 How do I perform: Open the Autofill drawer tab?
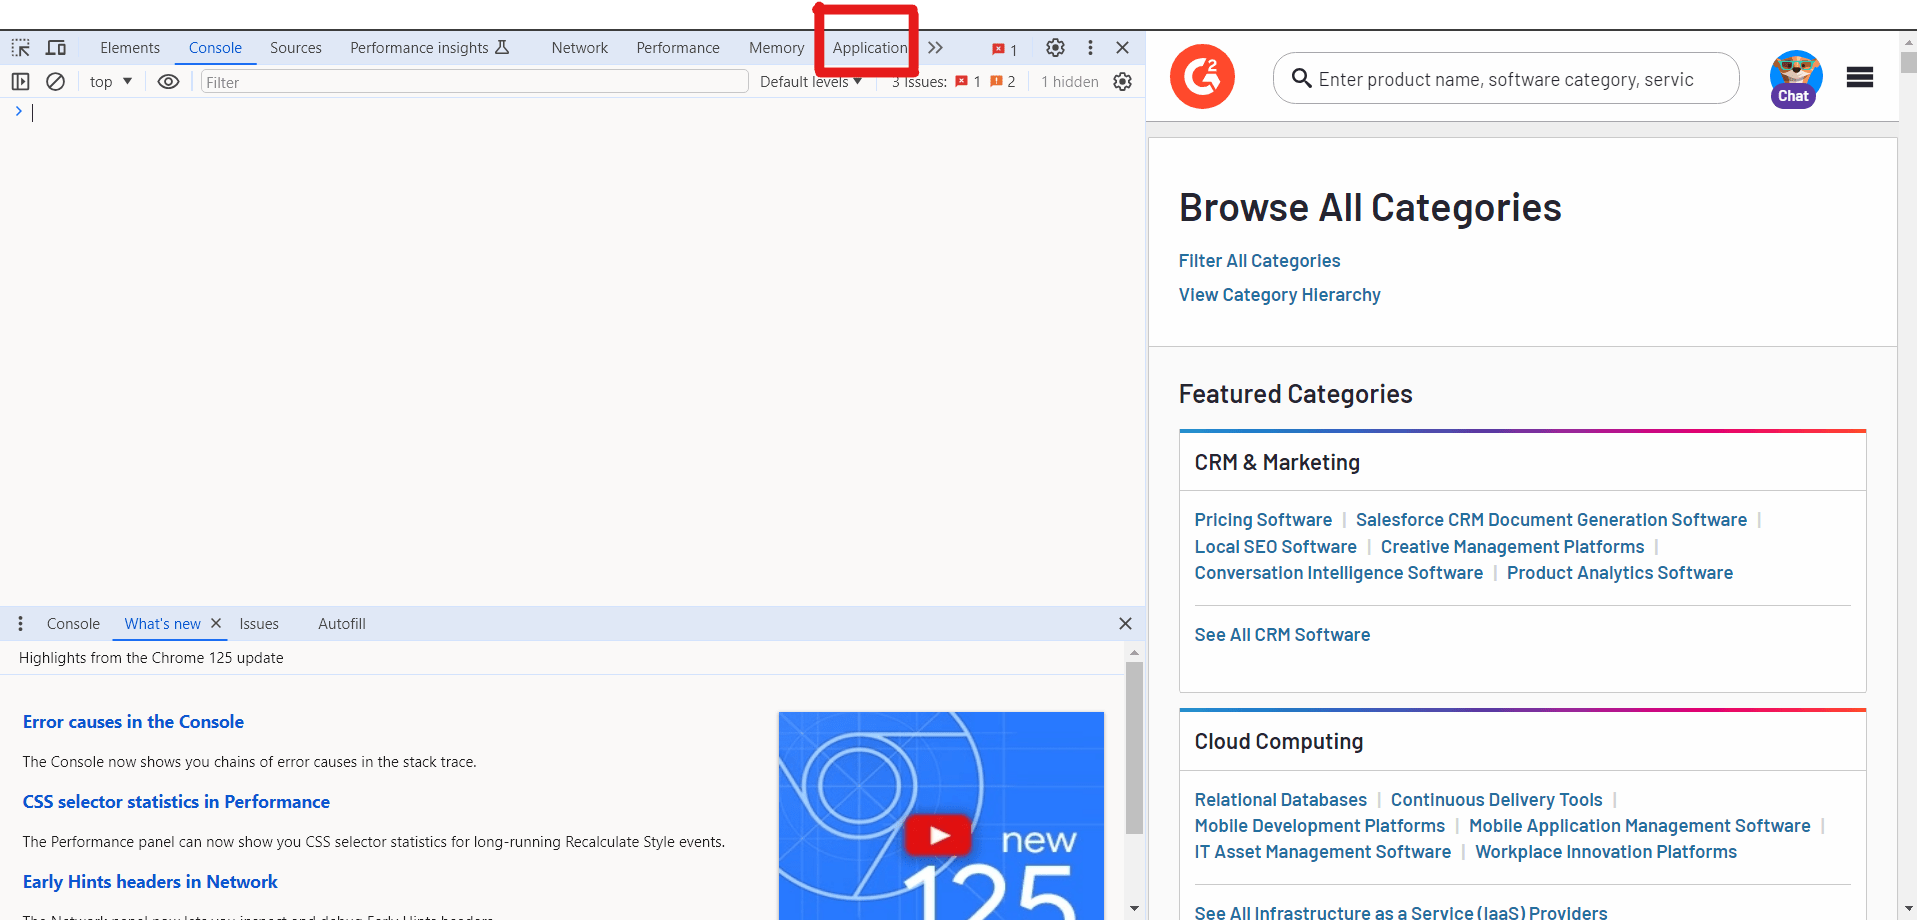coord(342,624)
